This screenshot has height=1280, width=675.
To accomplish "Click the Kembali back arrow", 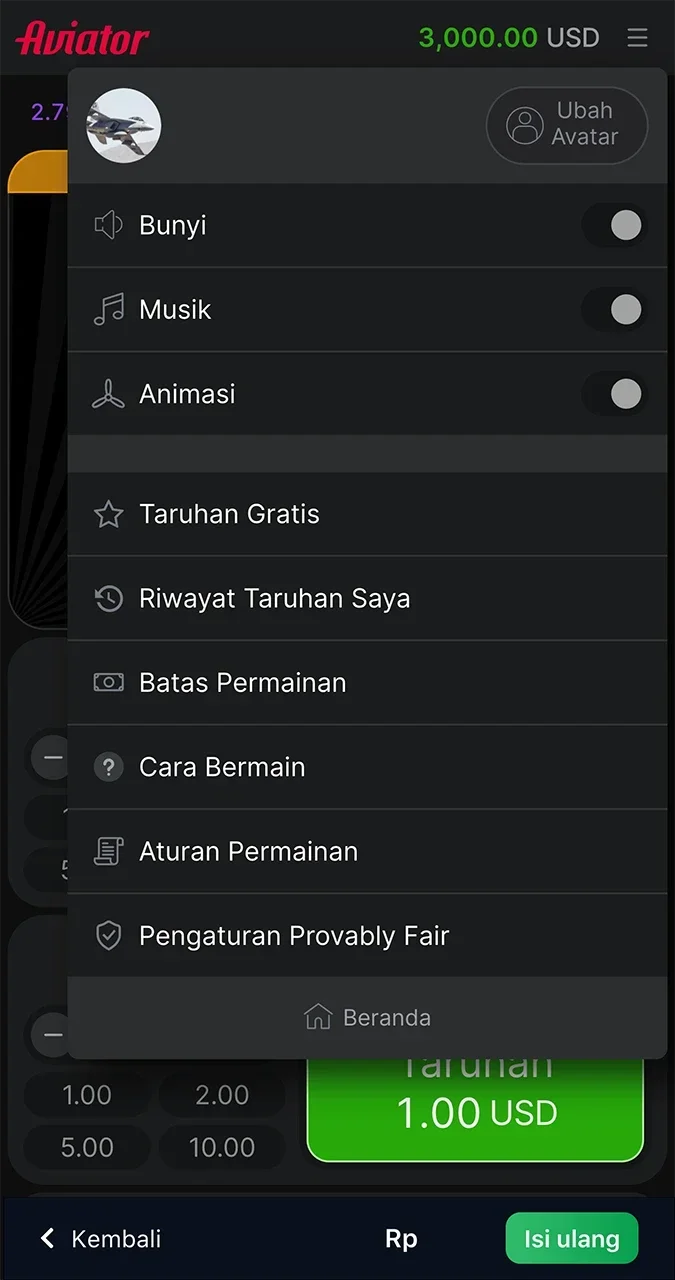I will tap(46, 1238).
